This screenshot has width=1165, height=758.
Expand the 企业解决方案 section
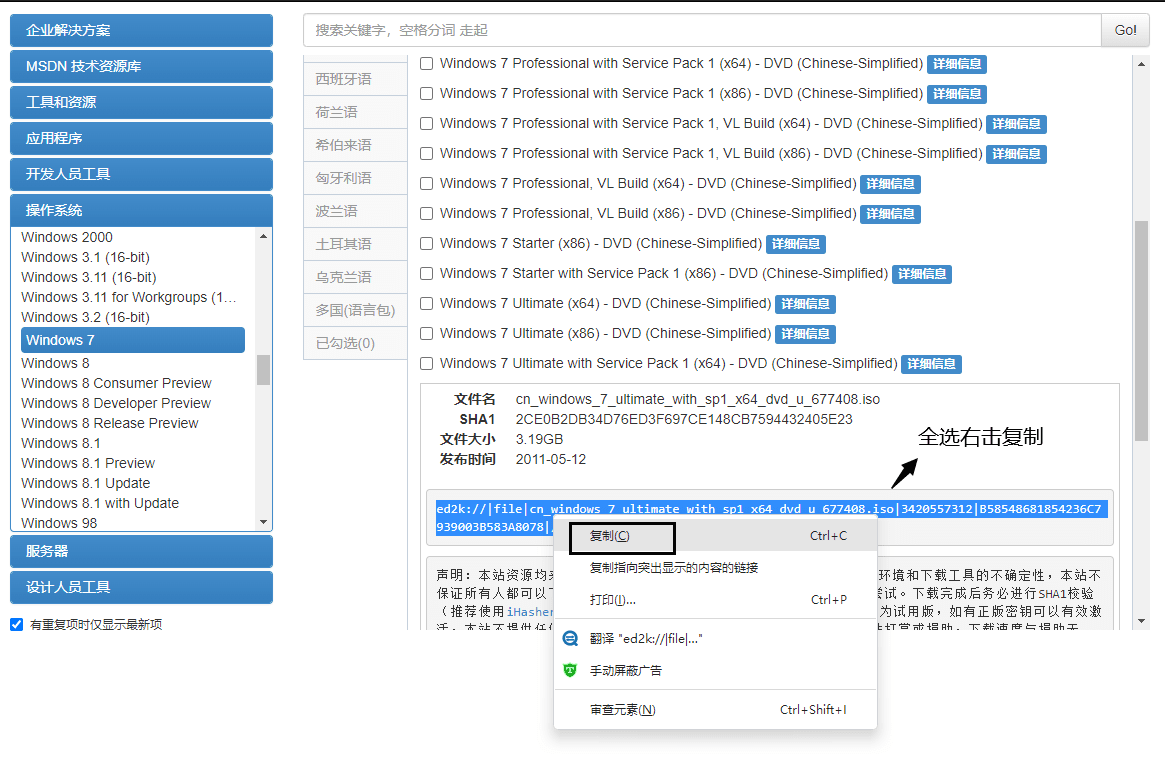pos(141,30)
